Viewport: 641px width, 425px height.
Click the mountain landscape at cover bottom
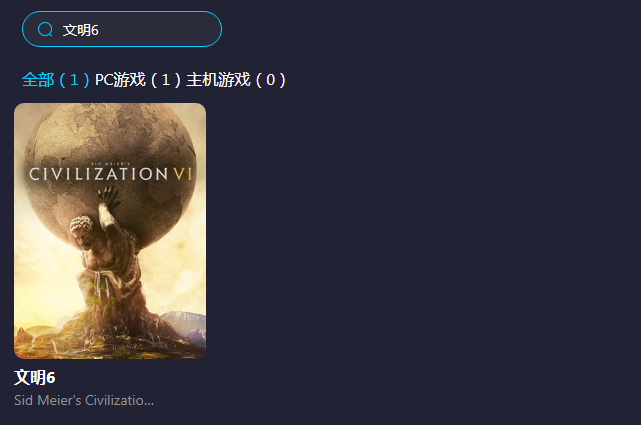coord(182,323)
